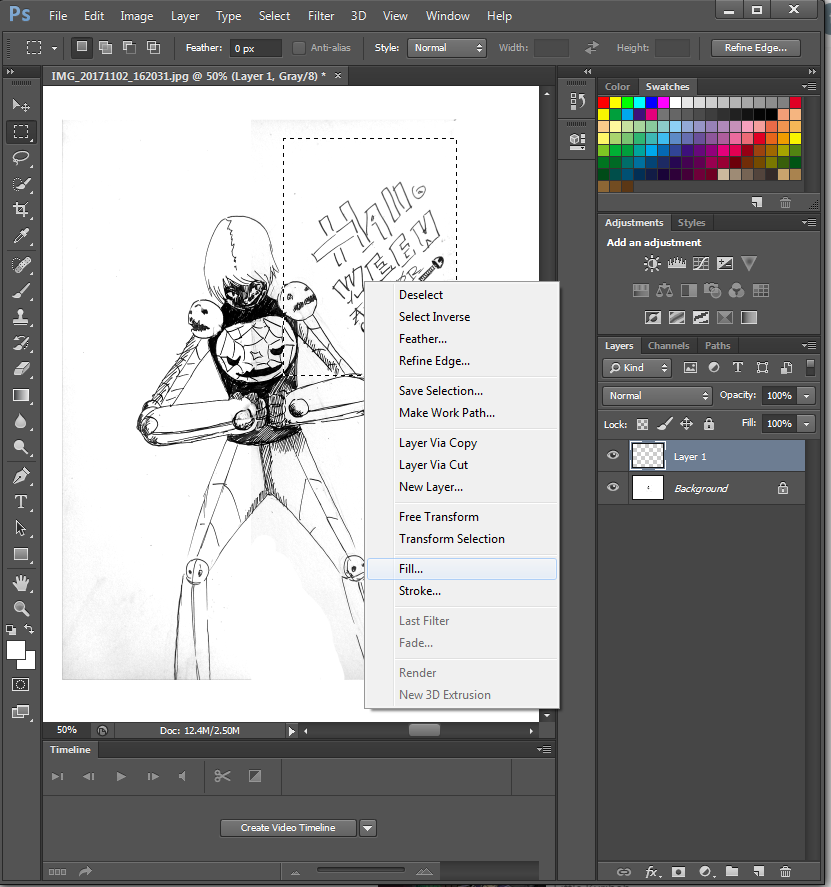Create a new layer group folder
The width and height of the screenshot is (831, 887).
point(732,871)
